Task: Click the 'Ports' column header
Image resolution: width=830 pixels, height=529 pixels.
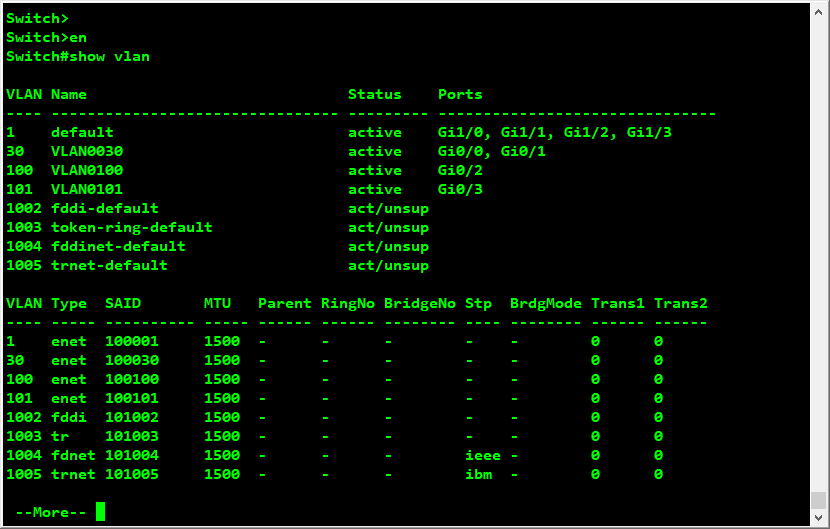Action: [460, 94]
